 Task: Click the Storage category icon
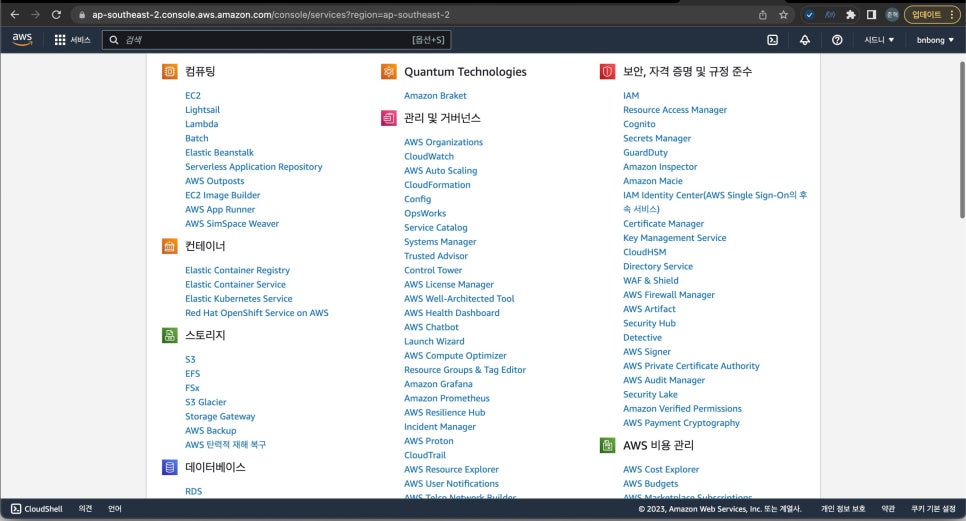pyautogui.click(x=169, y=335)
